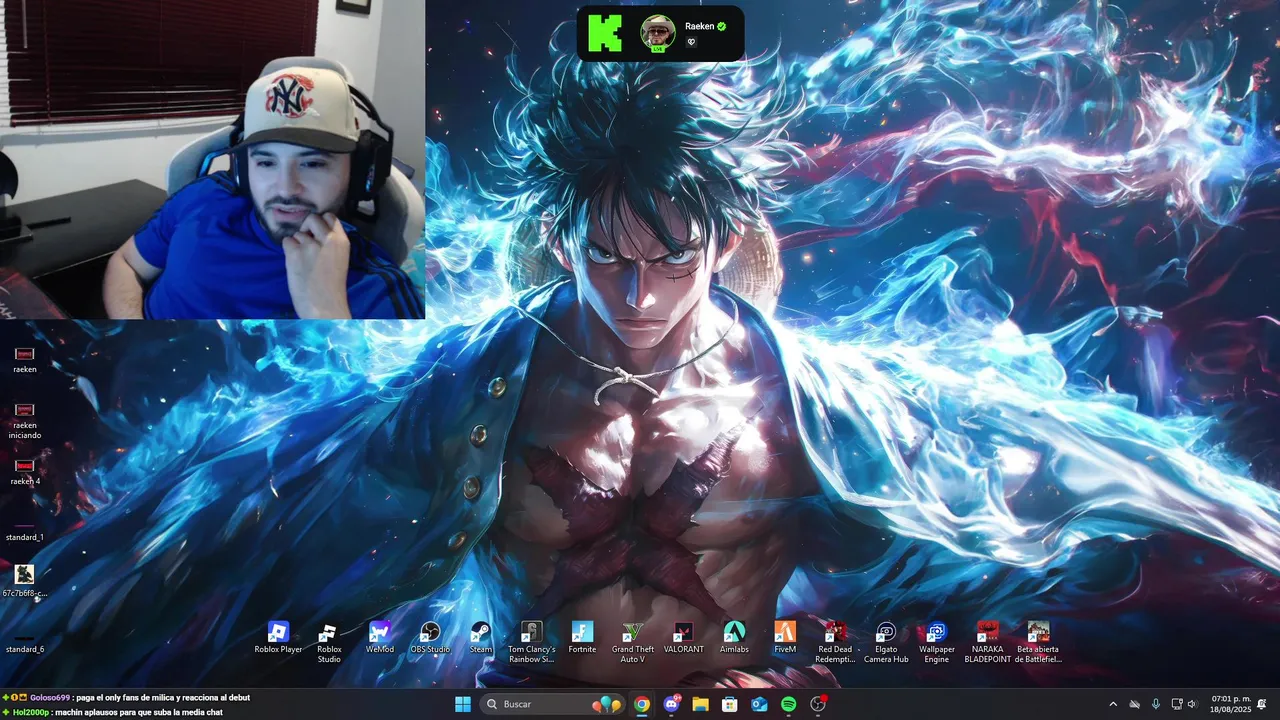Open Microsoft Store from the taskbar

(x=730, y=704)
